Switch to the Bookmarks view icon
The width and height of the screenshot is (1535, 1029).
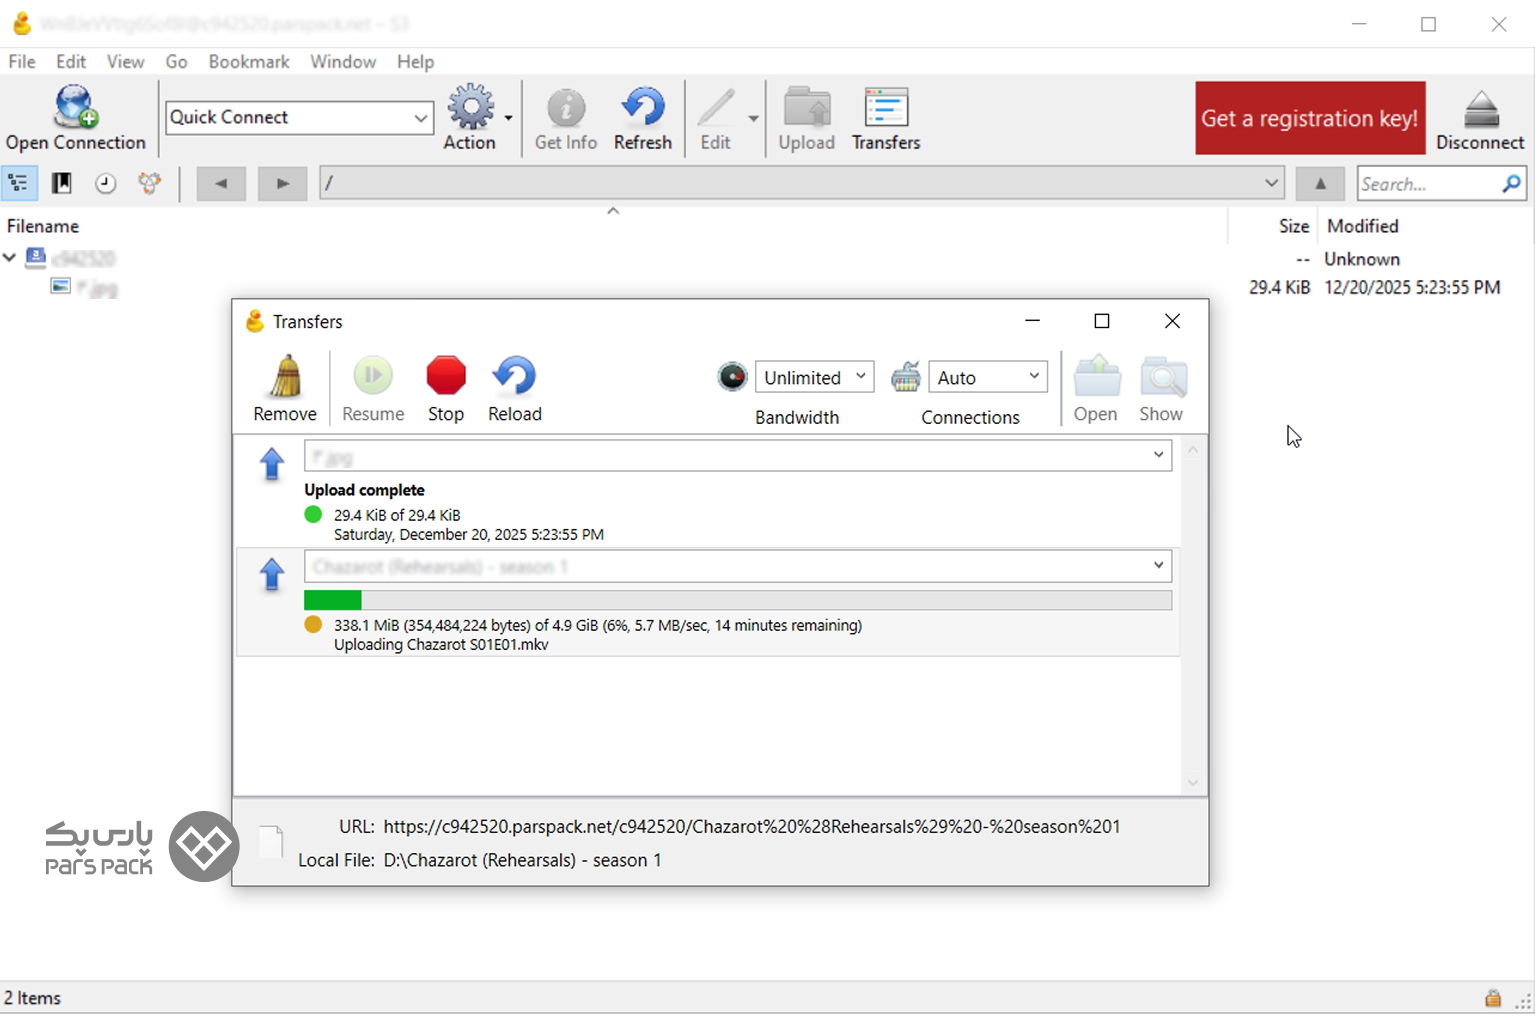click(62, 184)
